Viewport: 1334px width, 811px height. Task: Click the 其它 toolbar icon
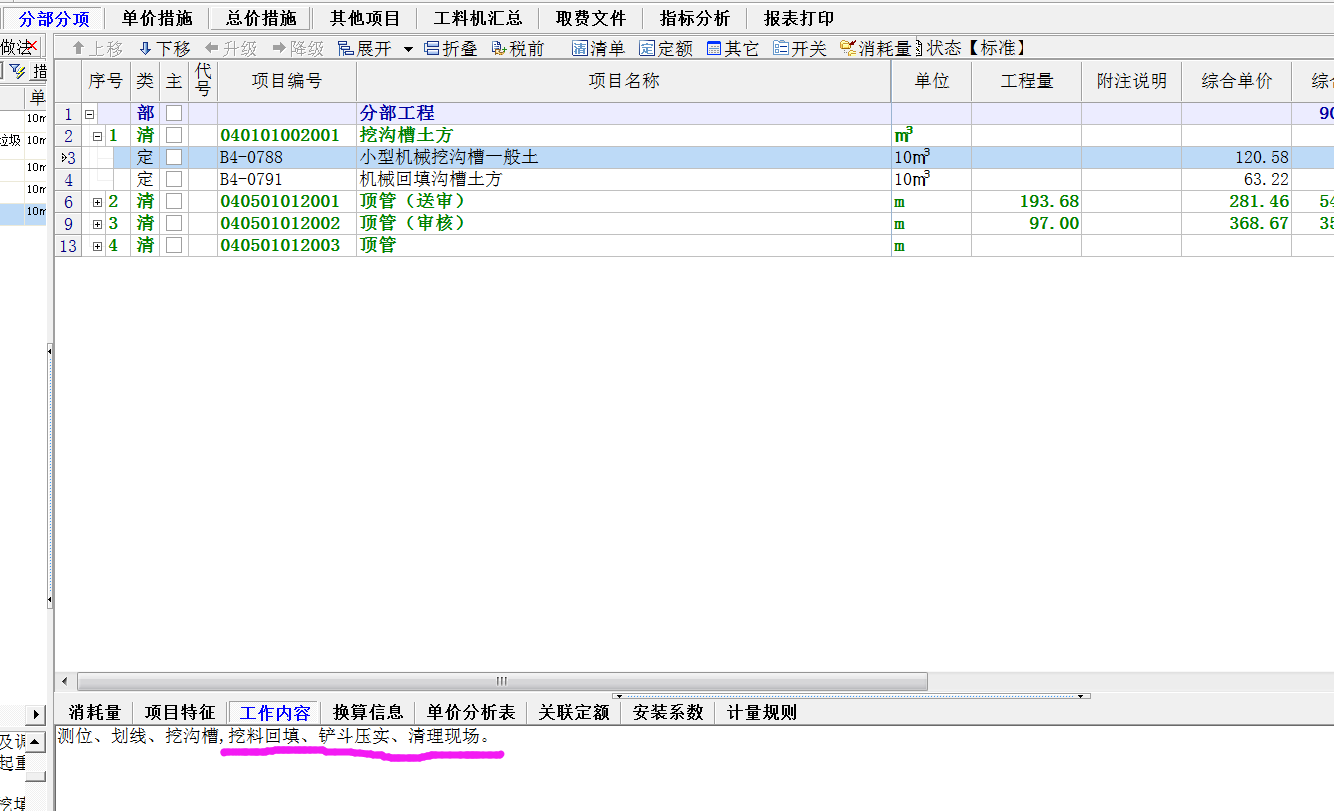(733, 48)
